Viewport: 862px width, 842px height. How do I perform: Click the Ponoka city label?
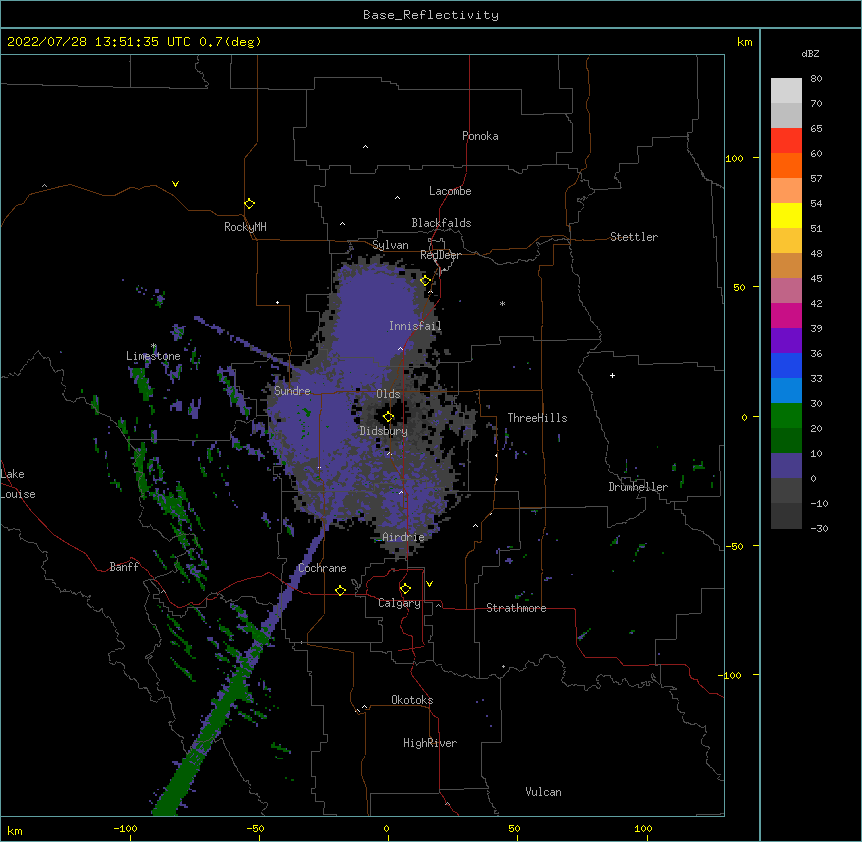(x=480, y=136)
